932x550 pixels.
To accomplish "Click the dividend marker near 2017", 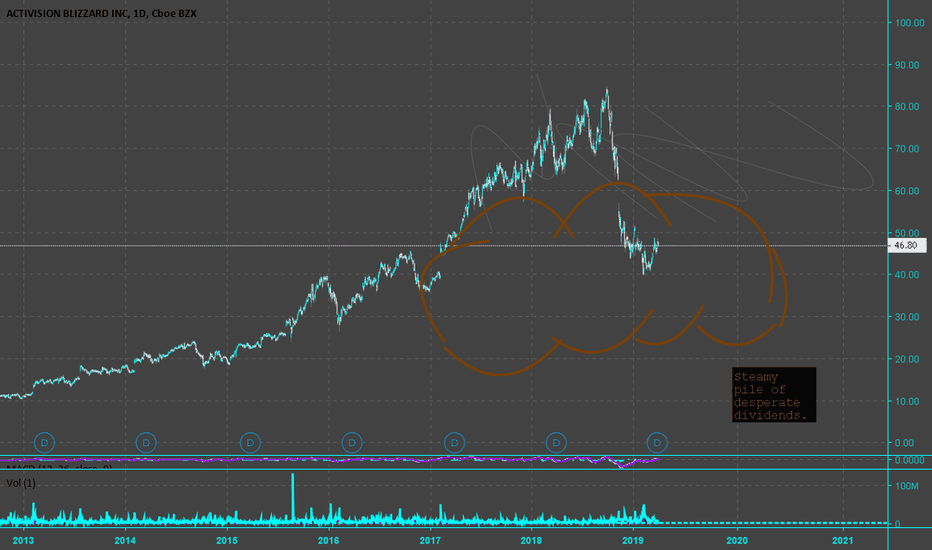I will (x=455, y=442).
